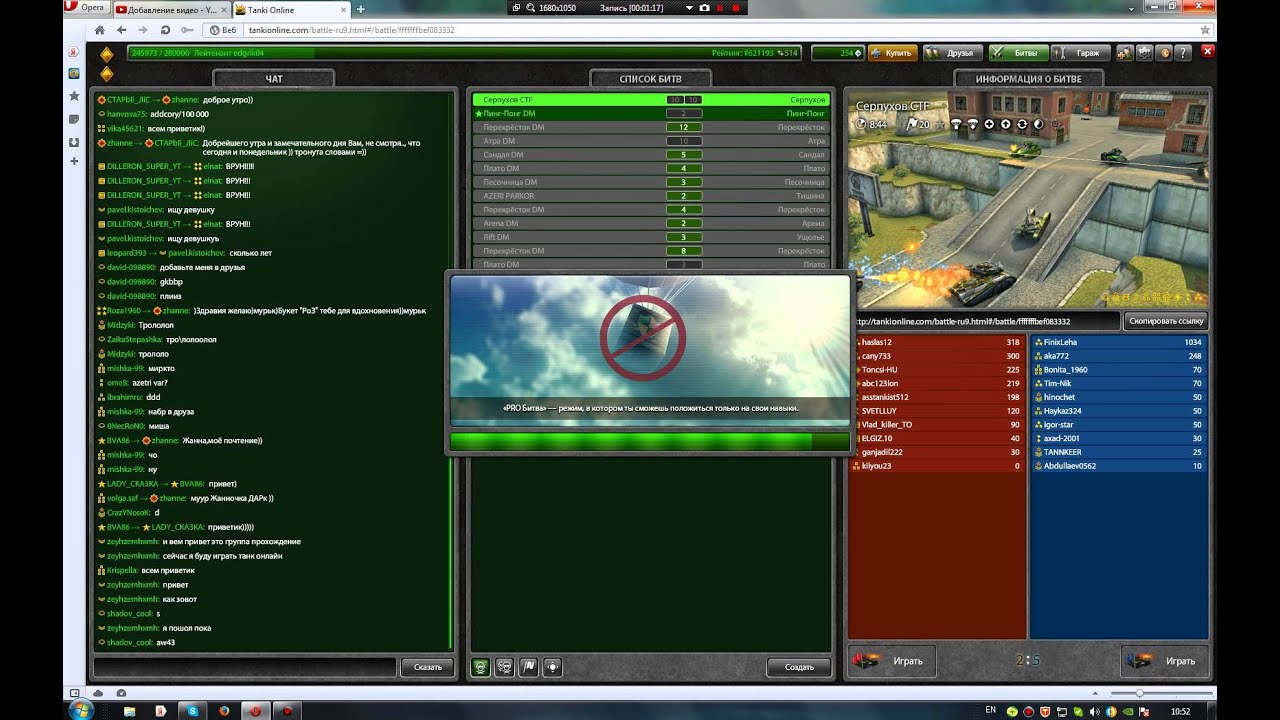Image resolution: width=1280 pixels, height=720 pixels.
Task: Click player cany733 in the red team
Action: click(x=936, y=356)
